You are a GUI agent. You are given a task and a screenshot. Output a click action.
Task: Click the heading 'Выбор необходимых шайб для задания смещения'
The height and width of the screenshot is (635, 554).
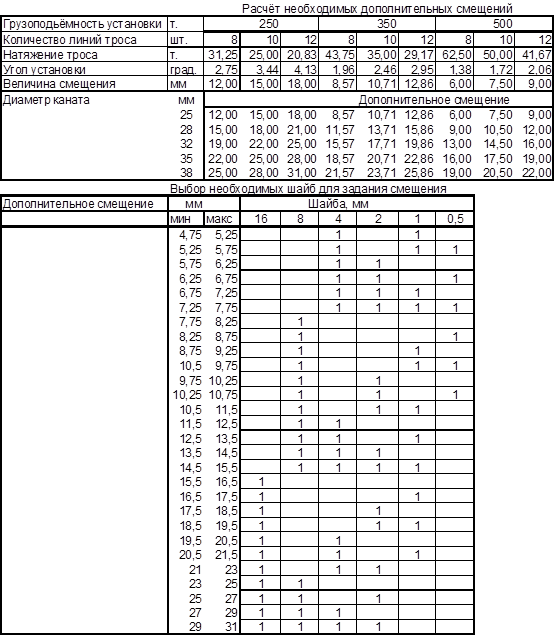pyautogui.click(x=308, y=189)
